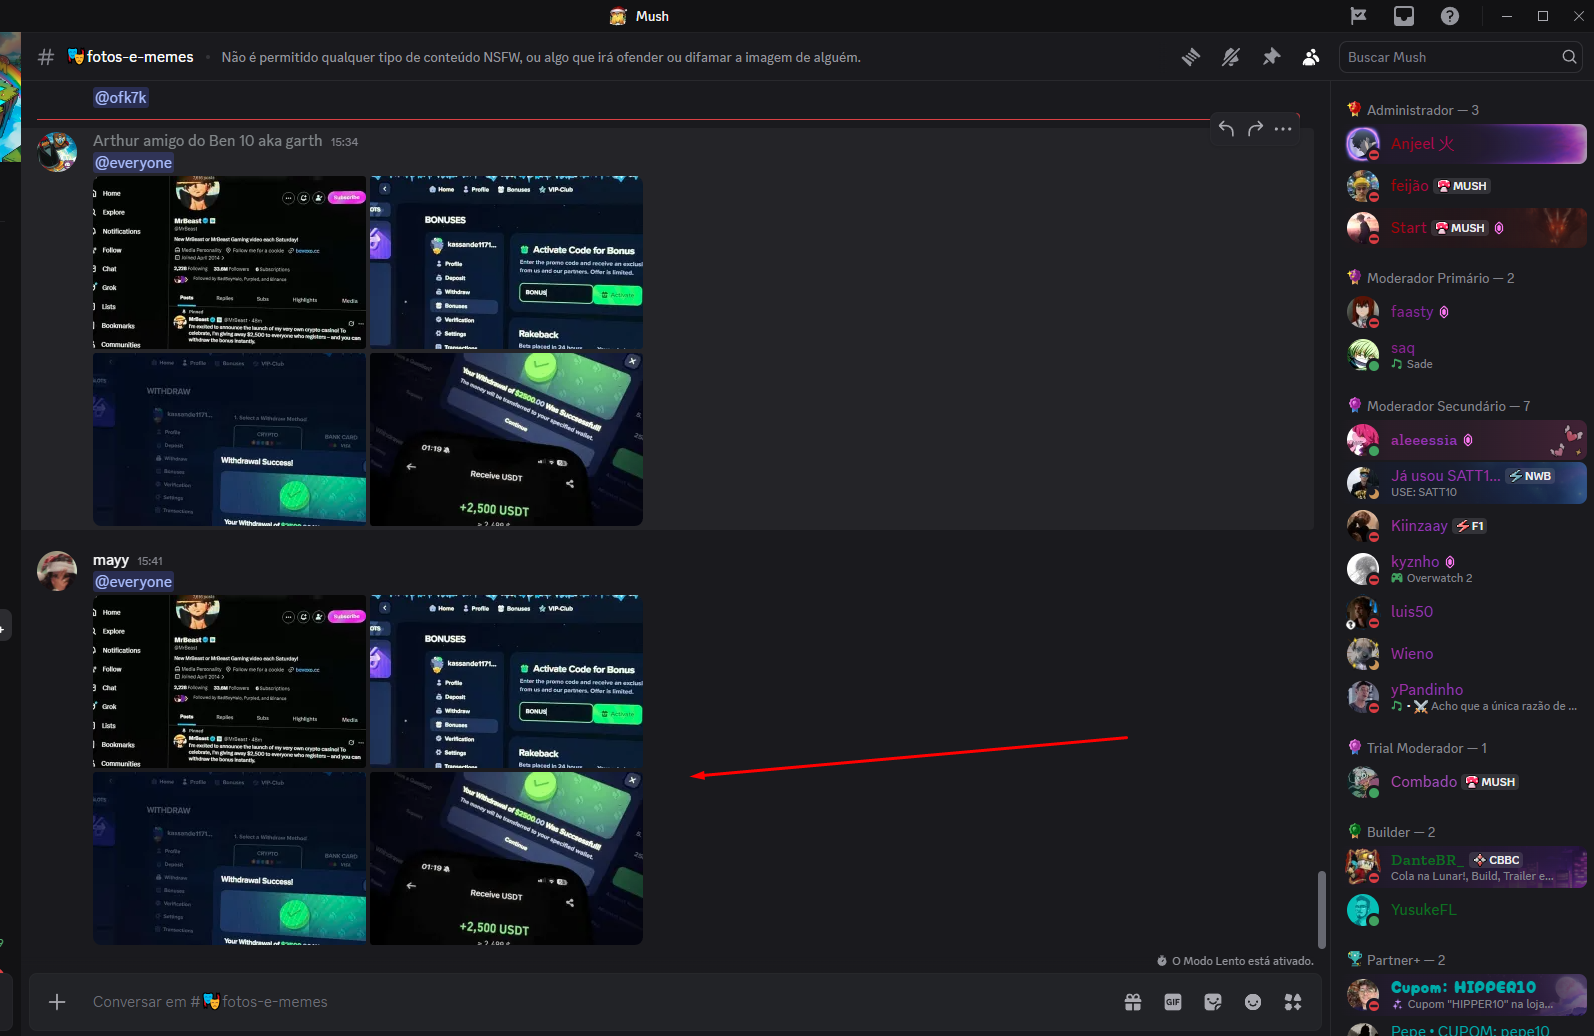Open mayy's avatar
Viewport: 1594px width, 1036px height.
click(57, 571)
